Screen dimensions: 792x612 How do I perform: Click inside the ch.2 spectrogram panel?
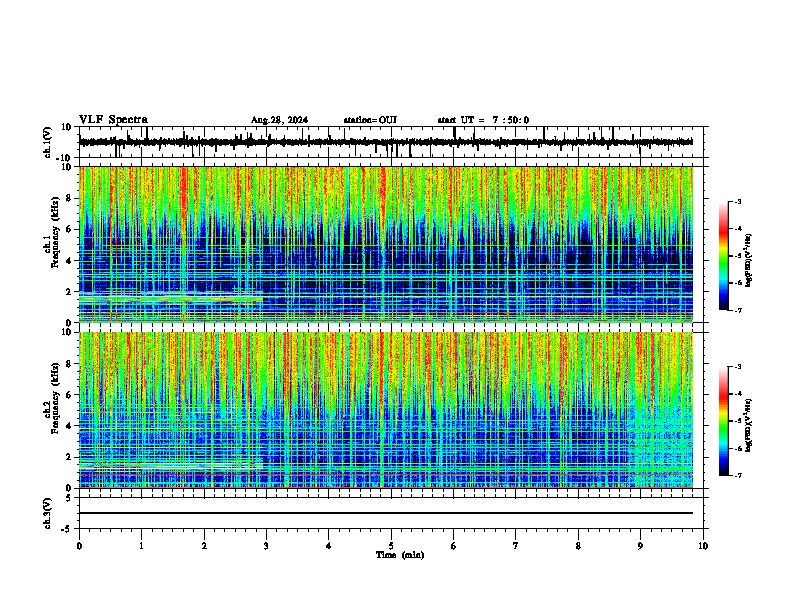pos(386,410)
